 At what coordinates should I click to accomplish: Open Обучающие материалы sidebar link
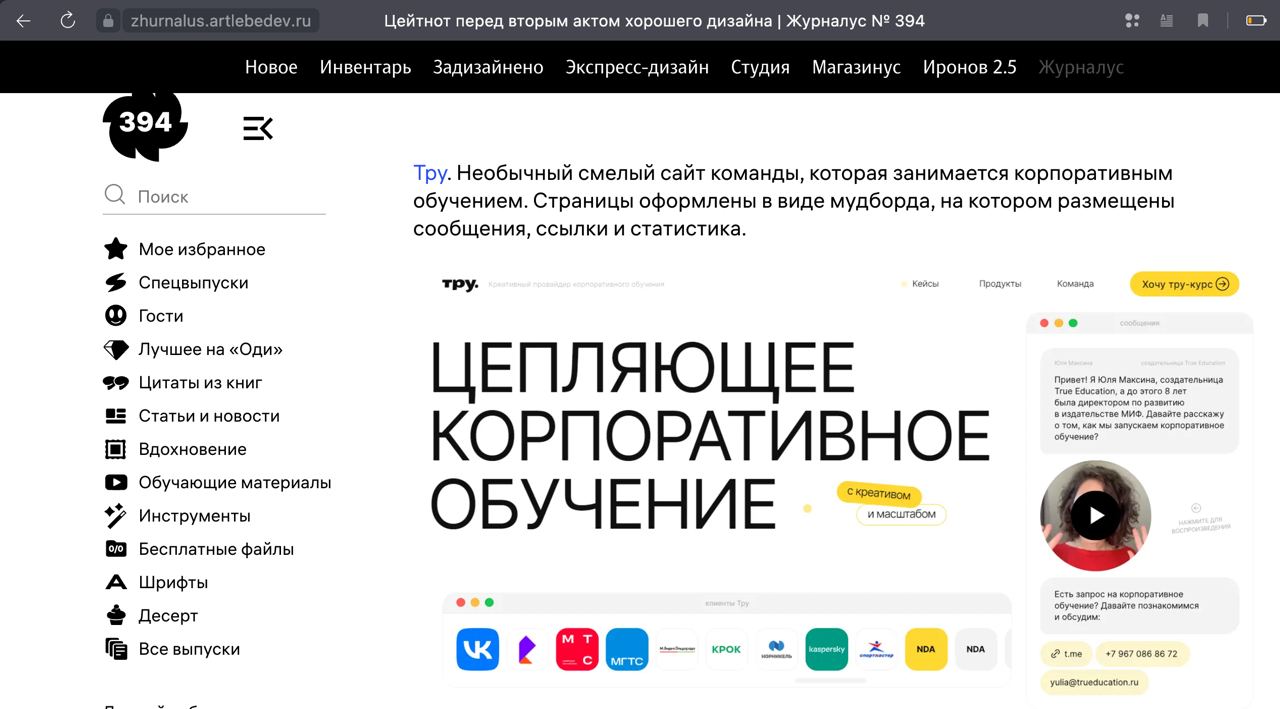click(235, 482)
